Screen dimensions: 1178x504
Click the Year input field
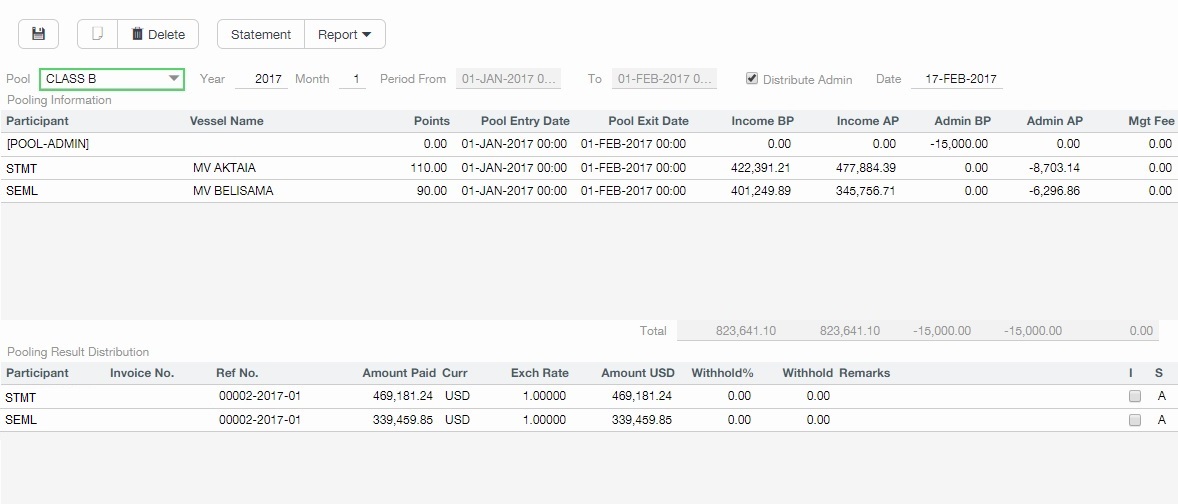click(262, 79)
